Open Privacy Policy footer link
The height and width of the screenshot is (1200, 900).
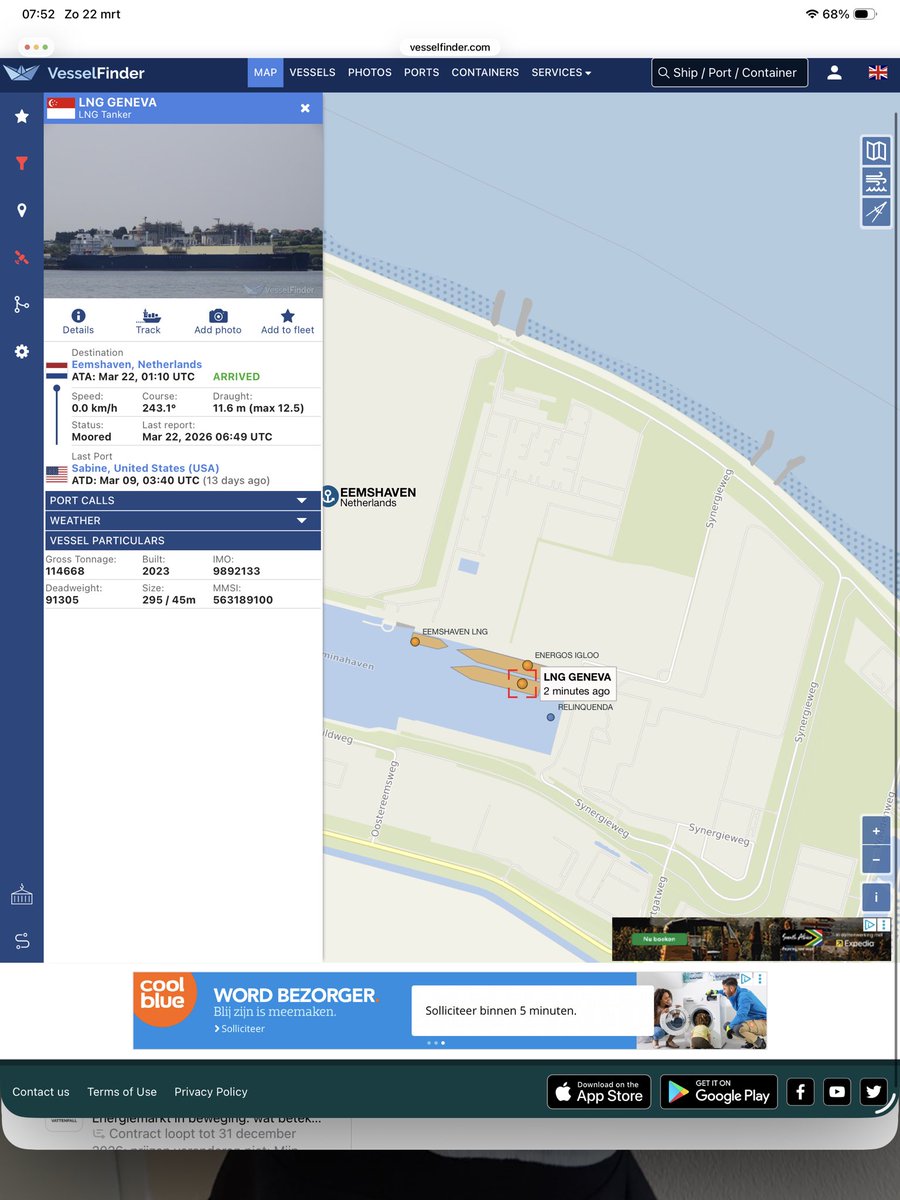(x=211, y=1092)
